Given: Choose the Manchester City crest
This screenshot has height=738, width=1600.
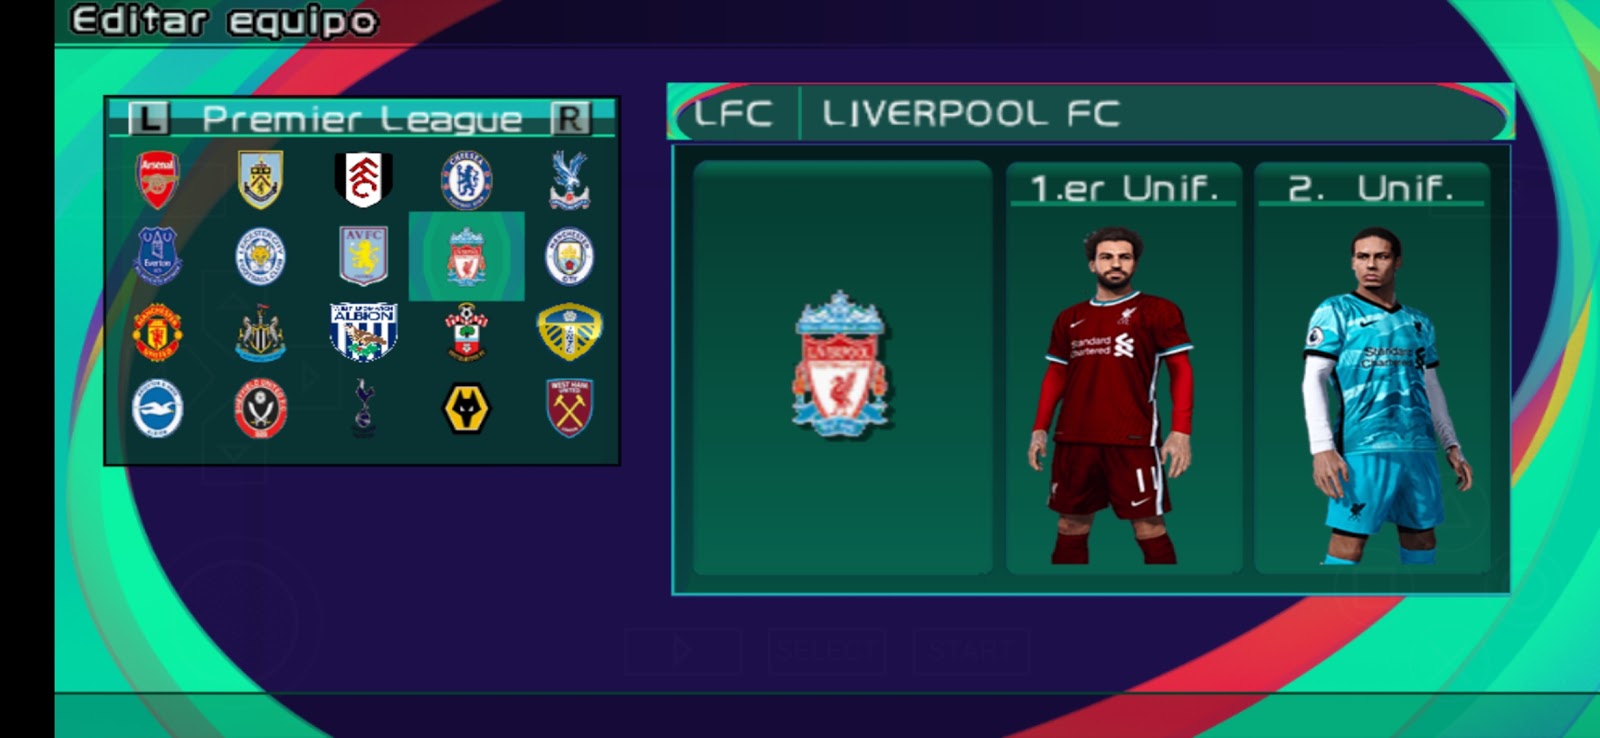Looking at the screenshot, I should click(x=570, y=257).
